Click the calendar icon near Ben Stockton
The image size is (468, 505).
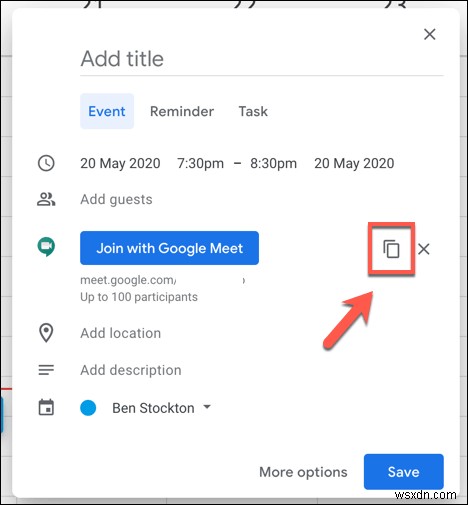pos(46,407)
